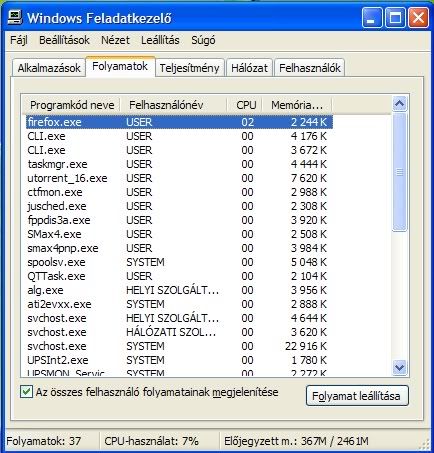Click the scrollbar down arrow
This screenshot has width=434, height=453.
coord(399,367)
